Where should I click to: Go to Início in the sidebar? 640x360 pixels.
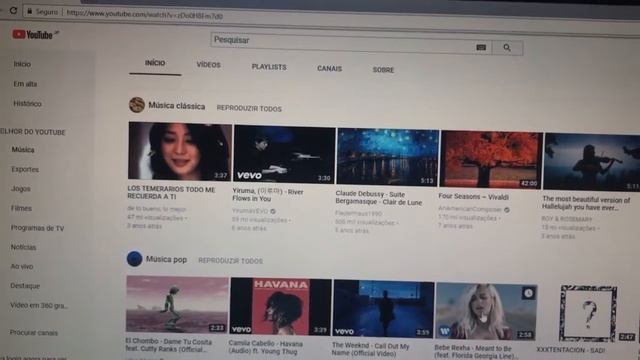pos(22,64)
